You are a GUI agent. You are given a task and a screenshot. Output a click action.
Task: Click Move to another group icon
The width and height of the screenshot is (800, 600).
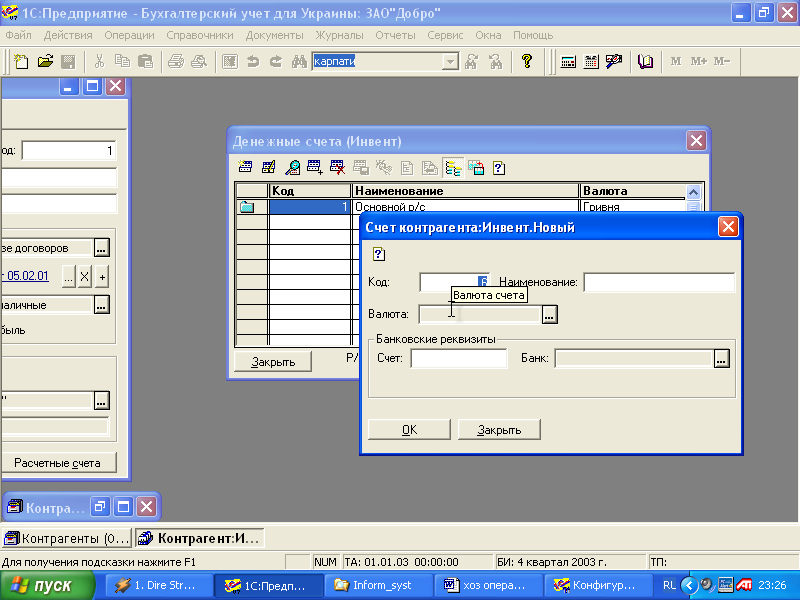tap(476, 167)
